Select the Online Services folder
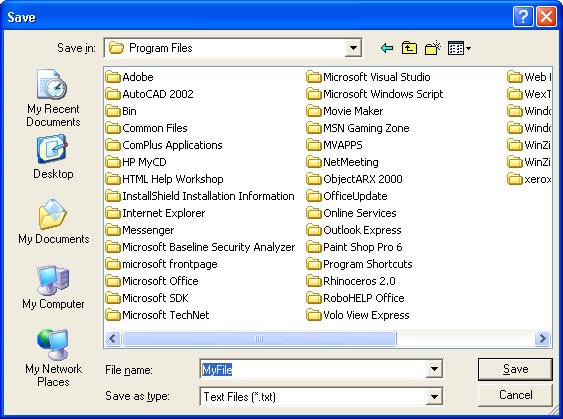The height and width of the screenshot is (419, 563). click(x=352, y=213)
